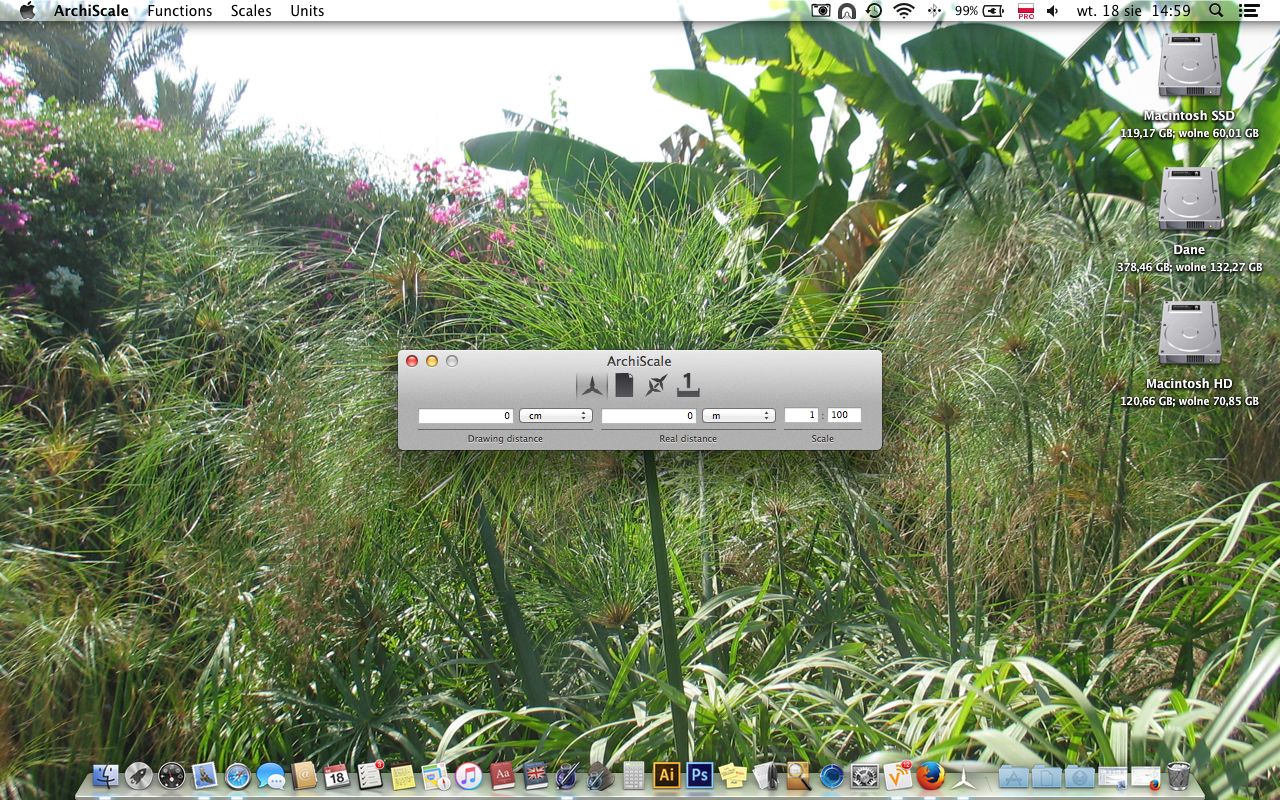Click the volume speaker icon
The image size is (1280, 800).
pos(1053,11)
